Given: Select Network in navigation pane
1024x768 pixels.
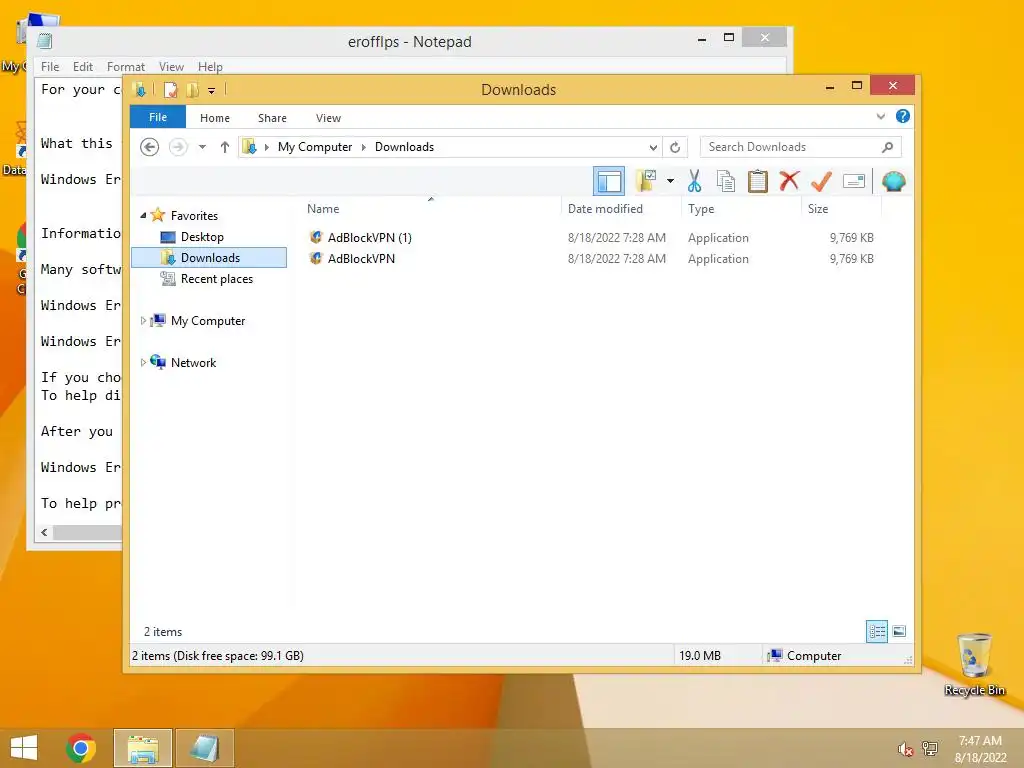Looking at the screenshot, I should coord(193,362).
